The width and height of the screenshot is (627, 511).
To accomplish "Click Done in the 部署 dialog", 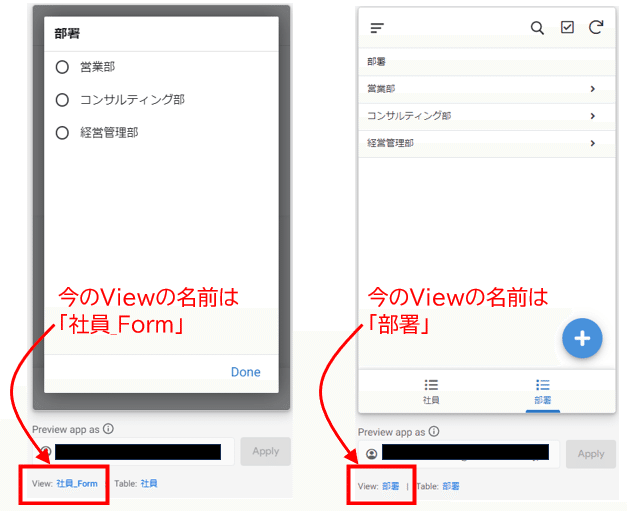I will 246,372.
